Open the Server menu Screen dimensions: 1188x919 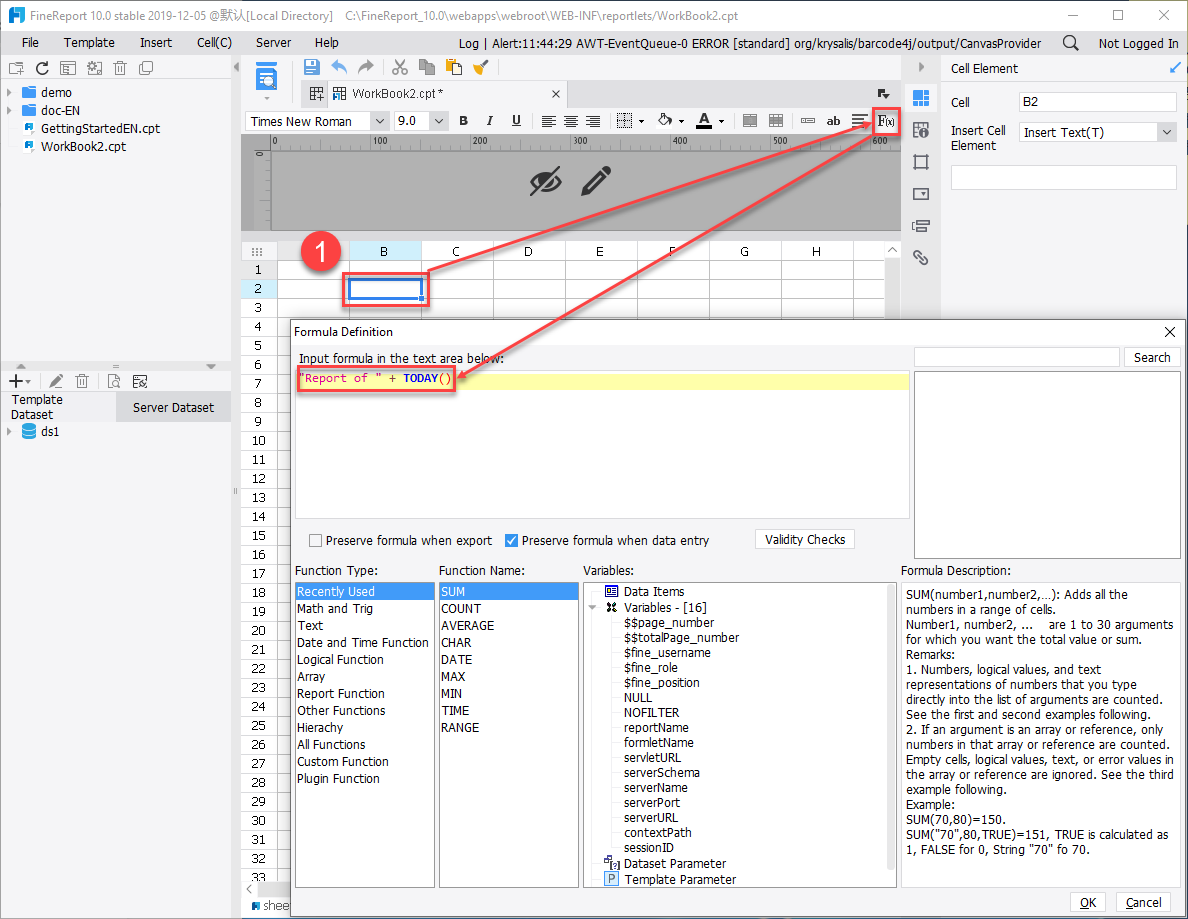click(x=271, y=42)
